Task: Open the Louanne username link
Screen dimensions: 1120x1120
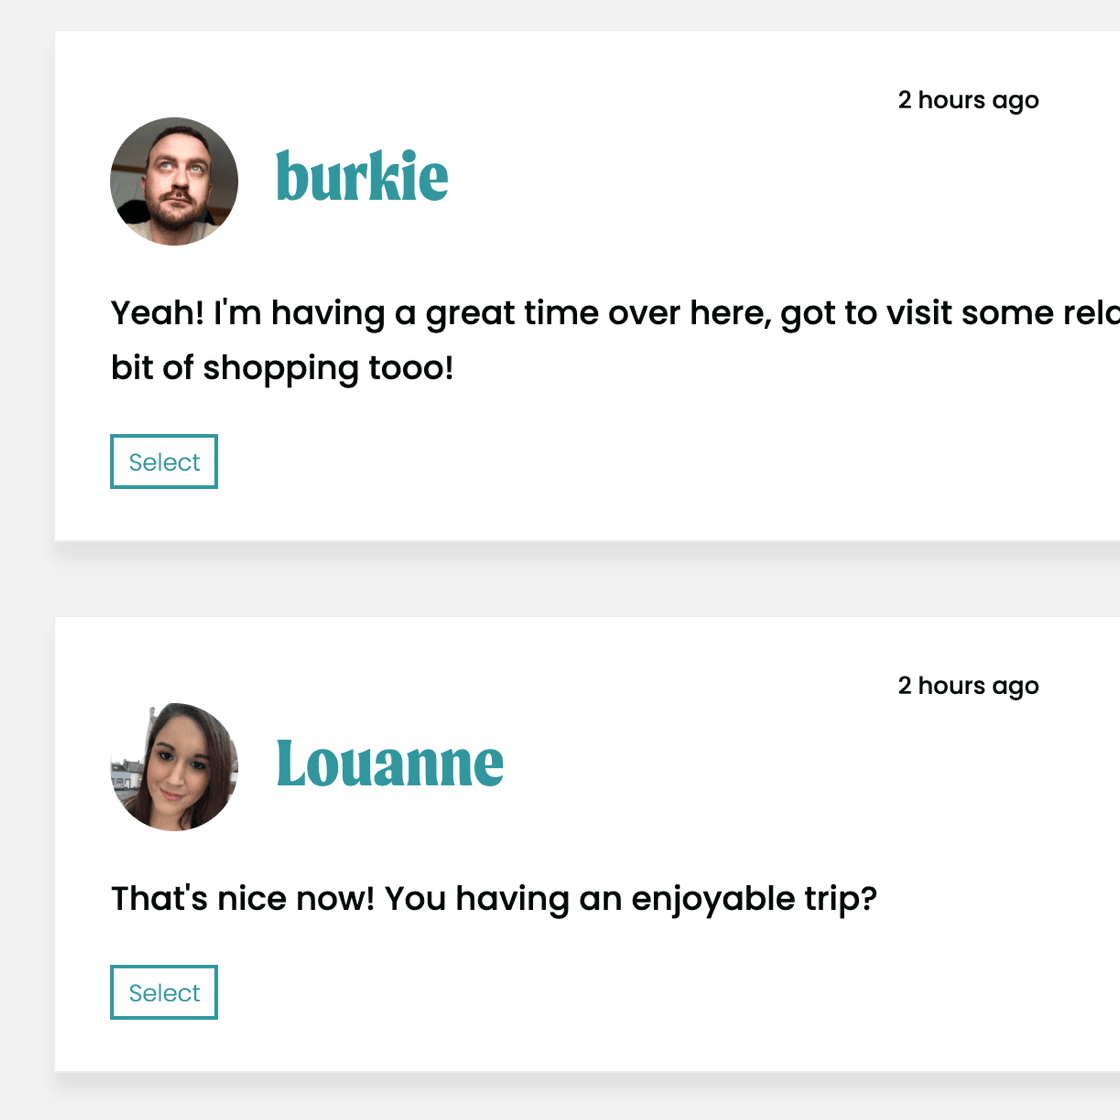Action: click(x=390, y=763)
